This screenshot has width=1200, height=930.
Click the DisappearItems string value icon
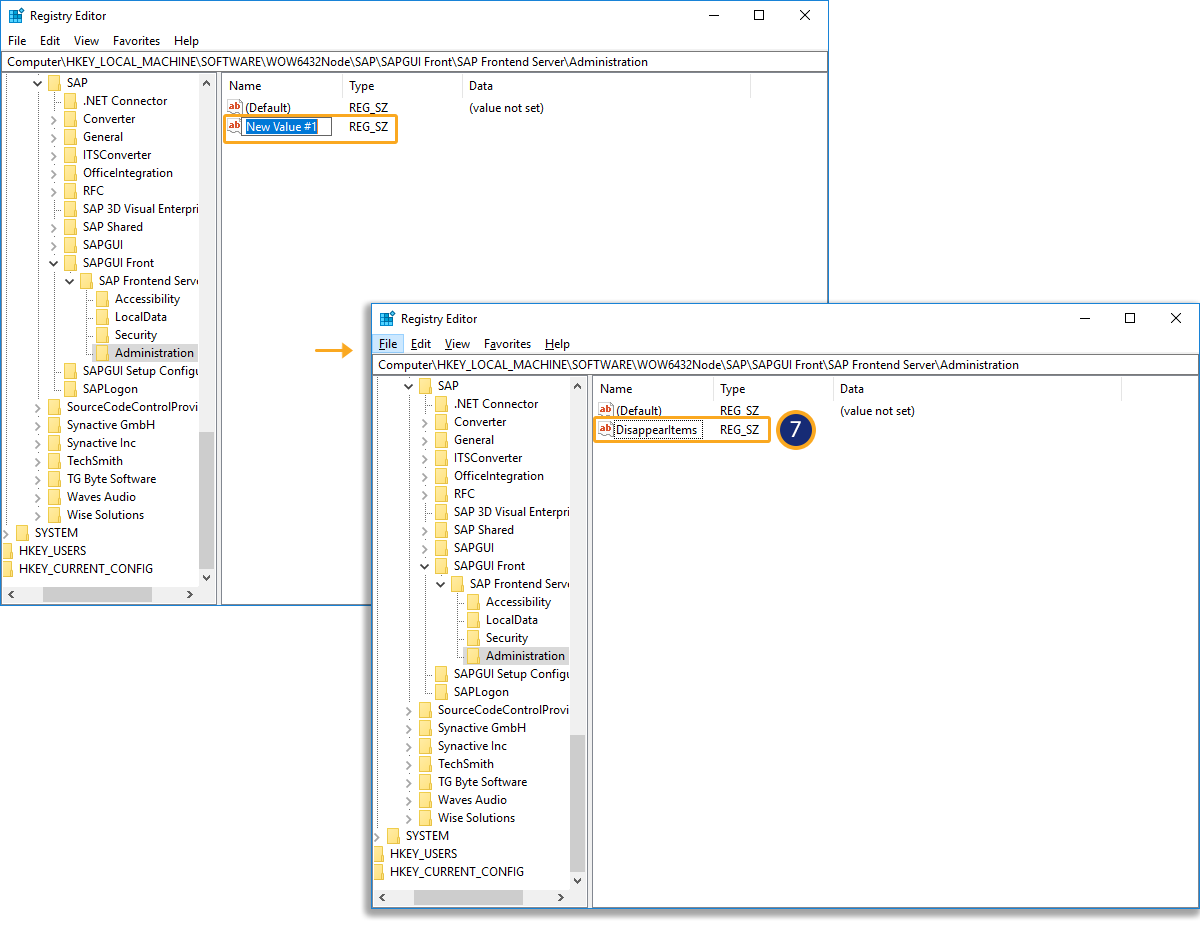pos(605,430)
